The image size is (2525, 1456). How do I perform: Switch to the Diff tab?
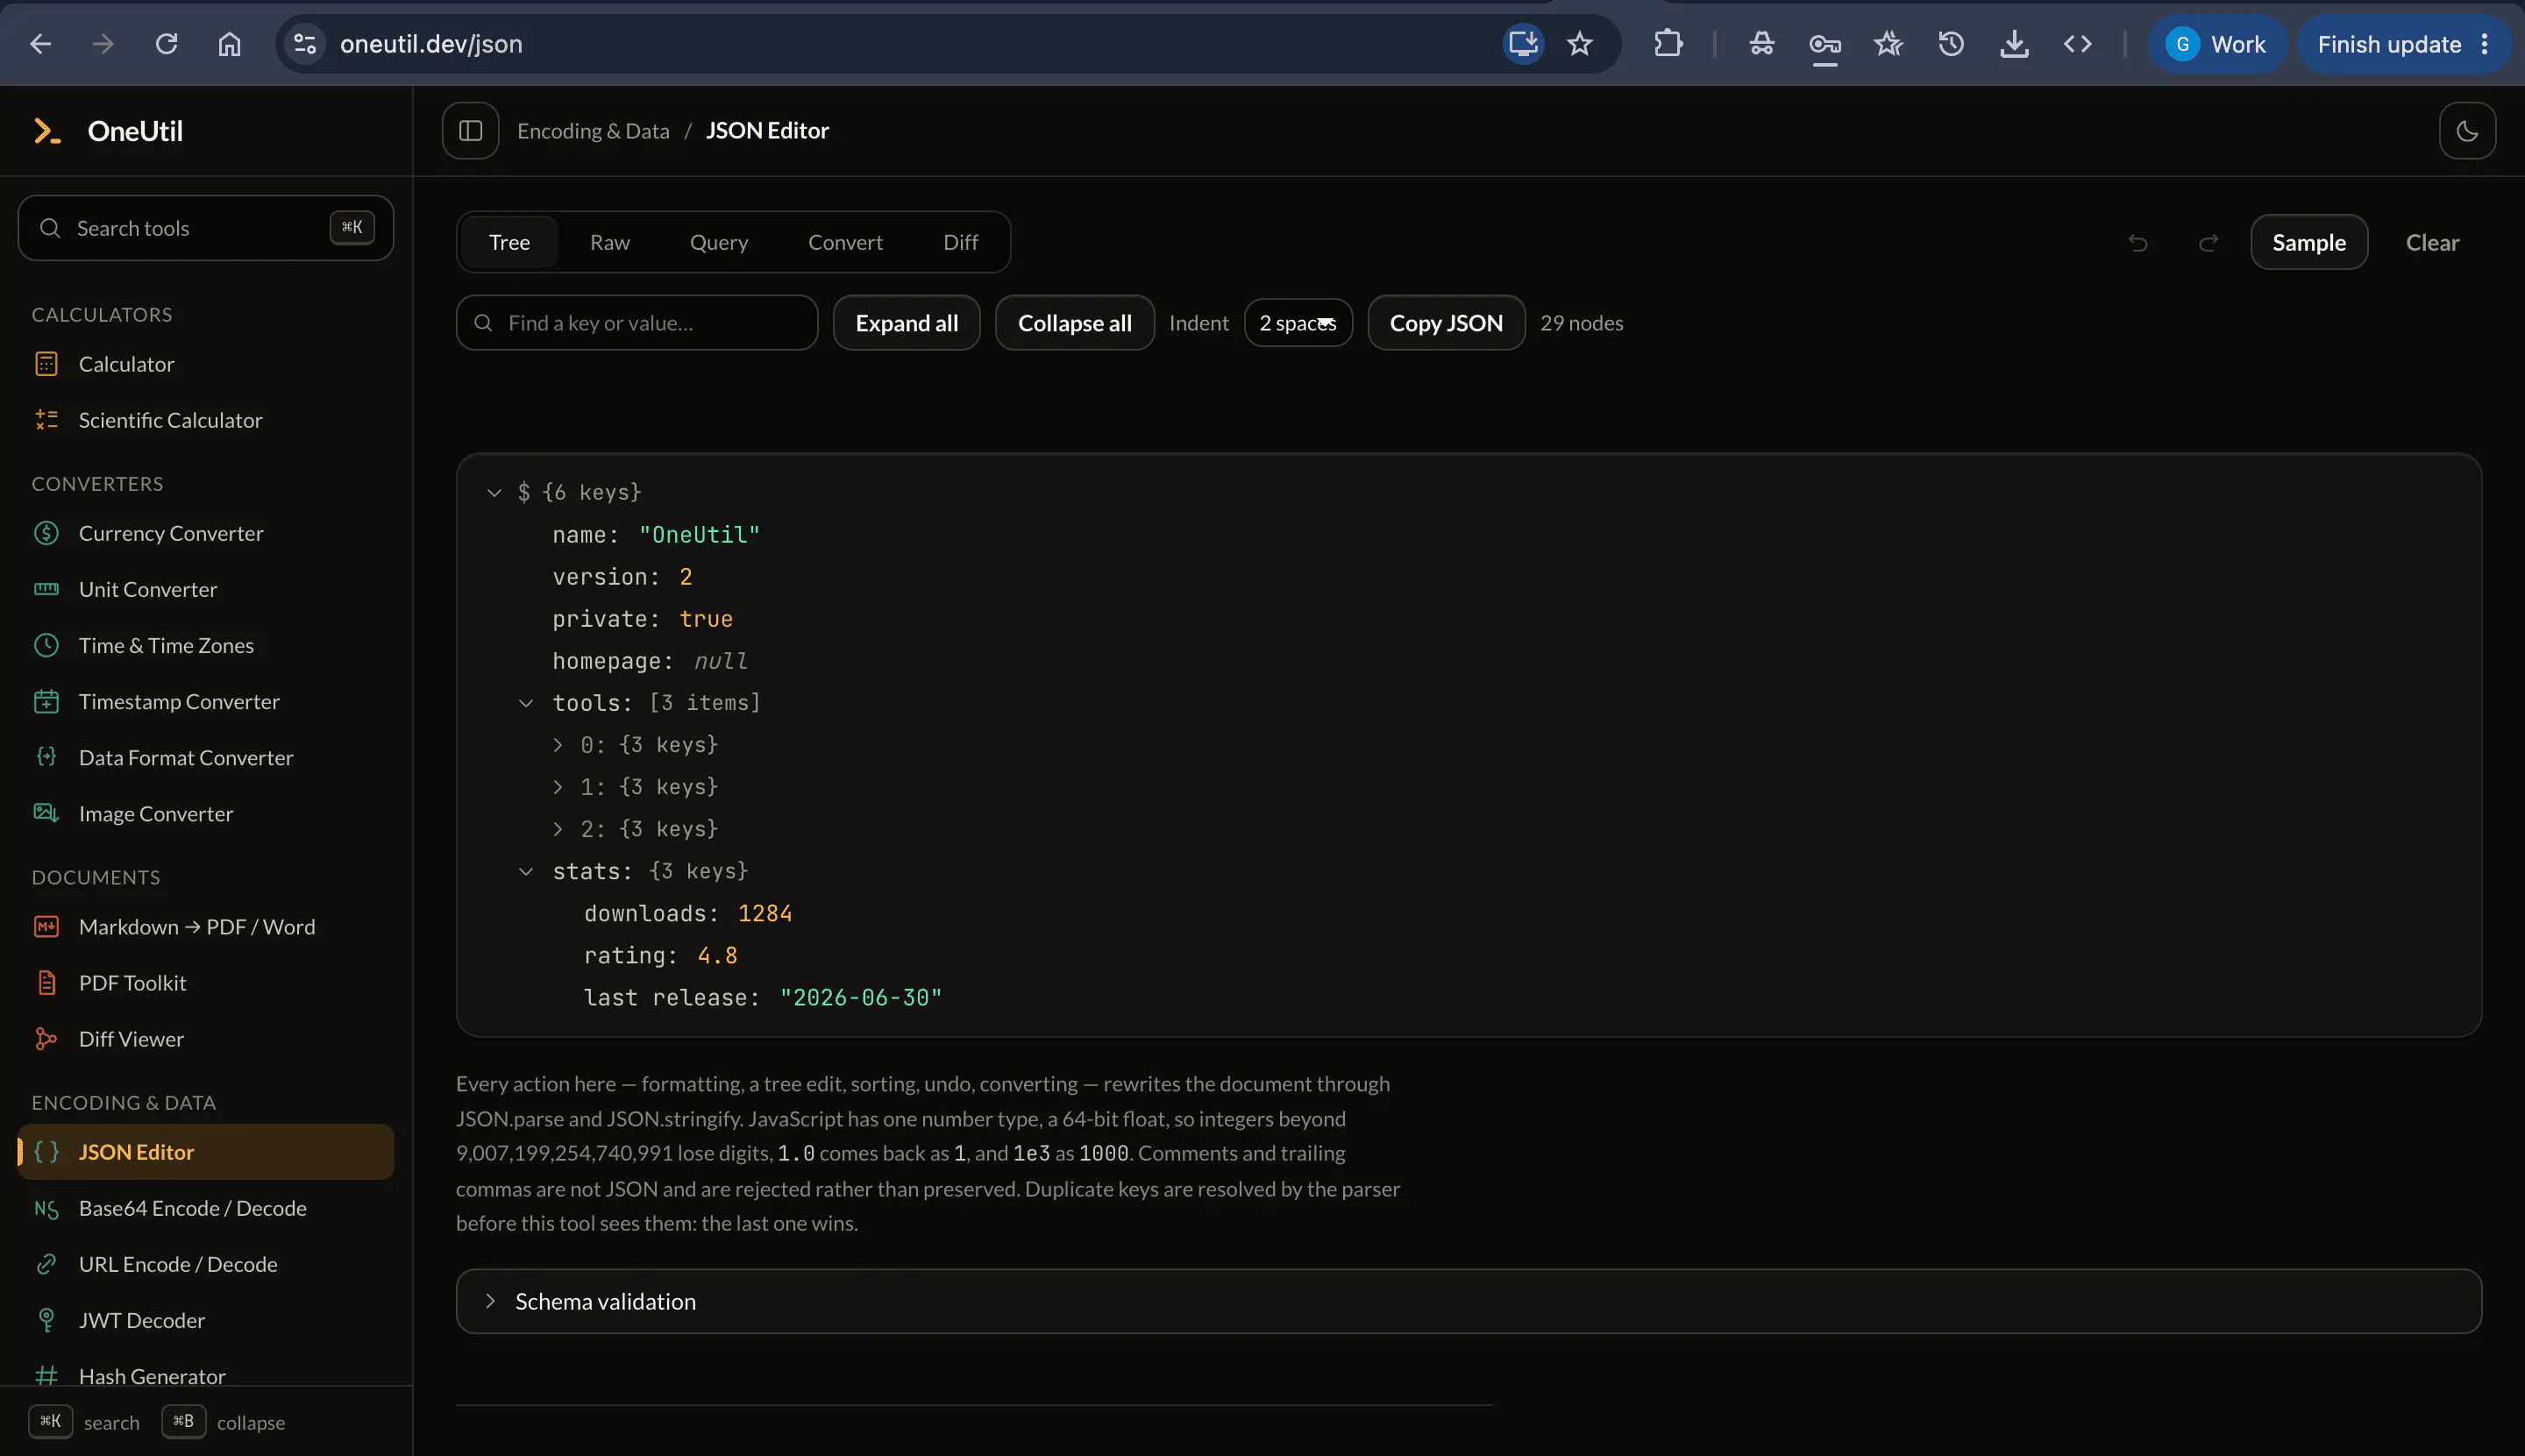[960, 242]
